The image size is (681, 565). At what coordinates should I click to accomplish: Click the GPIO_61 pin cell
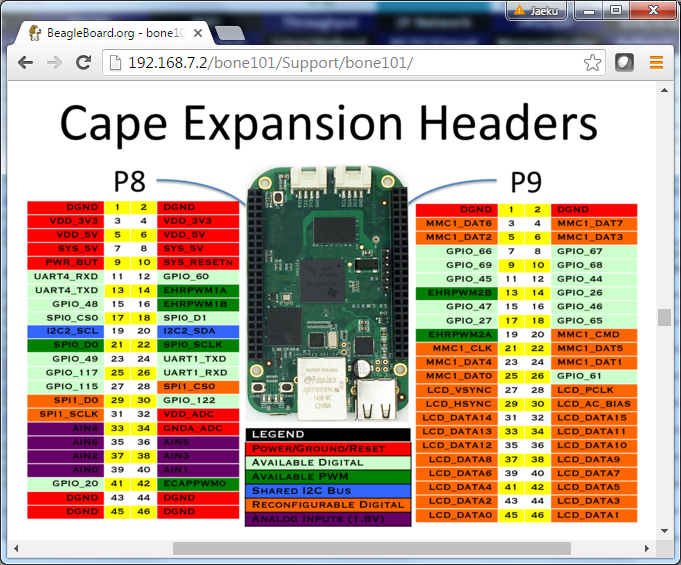click(x=594, y=376)
